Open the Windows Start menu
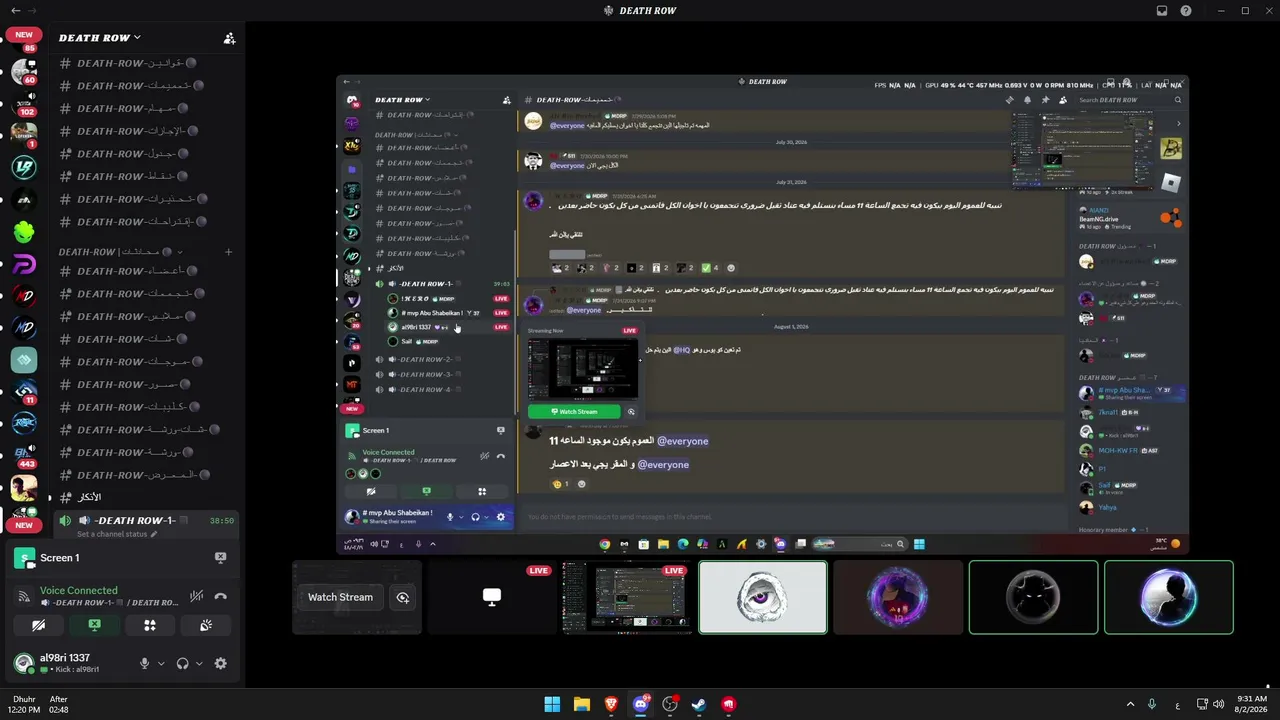This screenshot has height=720, width=1280. [x=552, y=704]
